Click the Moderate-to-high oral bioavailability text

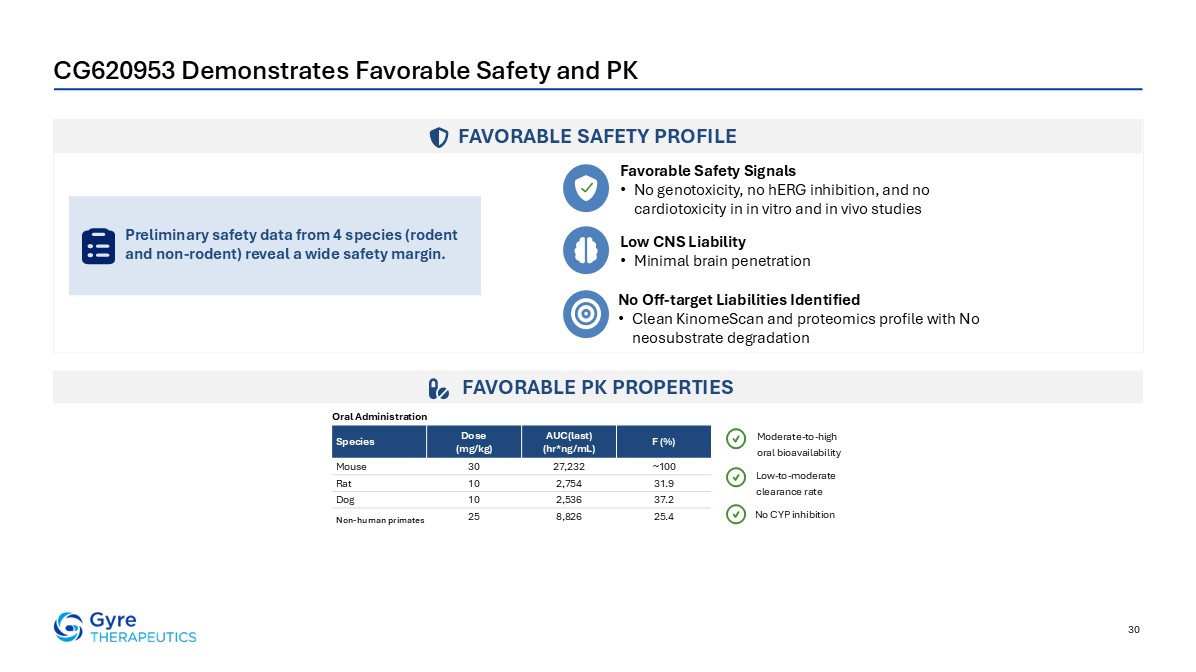(799, 445)
